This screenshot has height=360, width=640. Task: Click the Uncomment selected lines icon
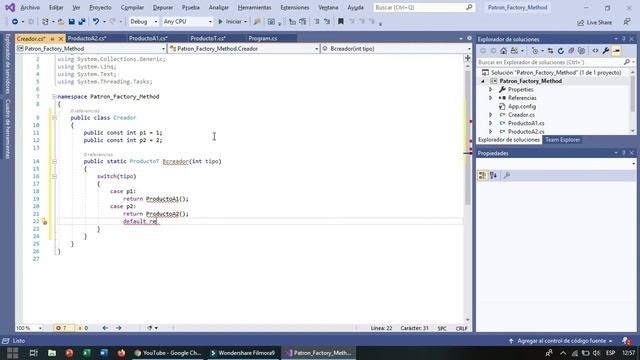[x=327, y=22]
